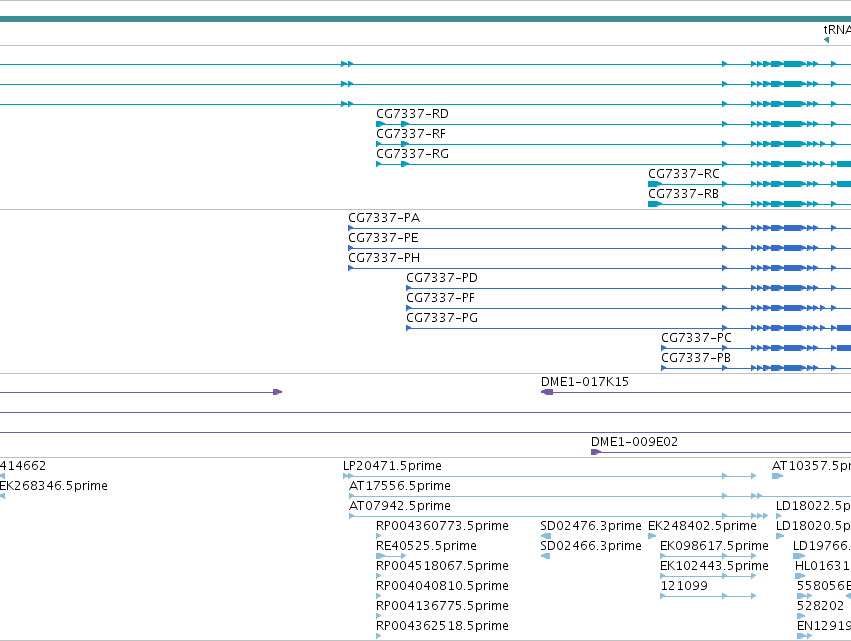Click the RP004360773.5prime EST label
This screenshot has height=641, width=851.
click(x=442, y=526)
